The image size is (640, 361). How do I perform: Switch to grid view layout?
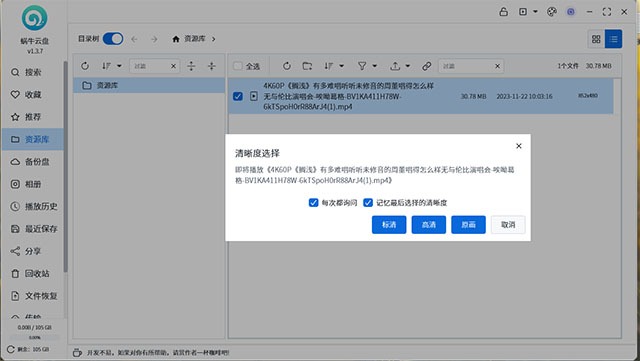[596, 39]
